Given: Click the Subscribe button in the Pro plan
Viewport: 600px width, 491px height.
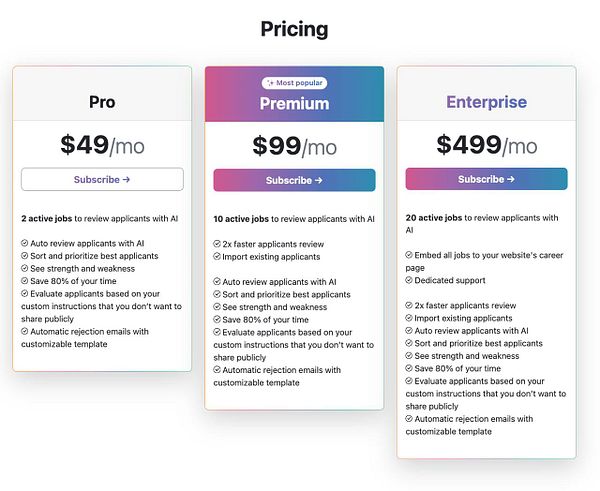Looking at the screenshot, I should coord(102,179).
